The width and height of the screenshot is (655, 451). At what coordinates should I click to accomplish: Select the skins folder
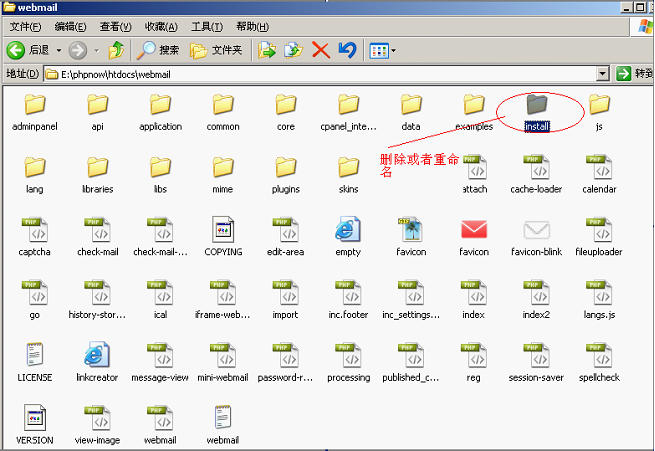(x=348, y=175)
